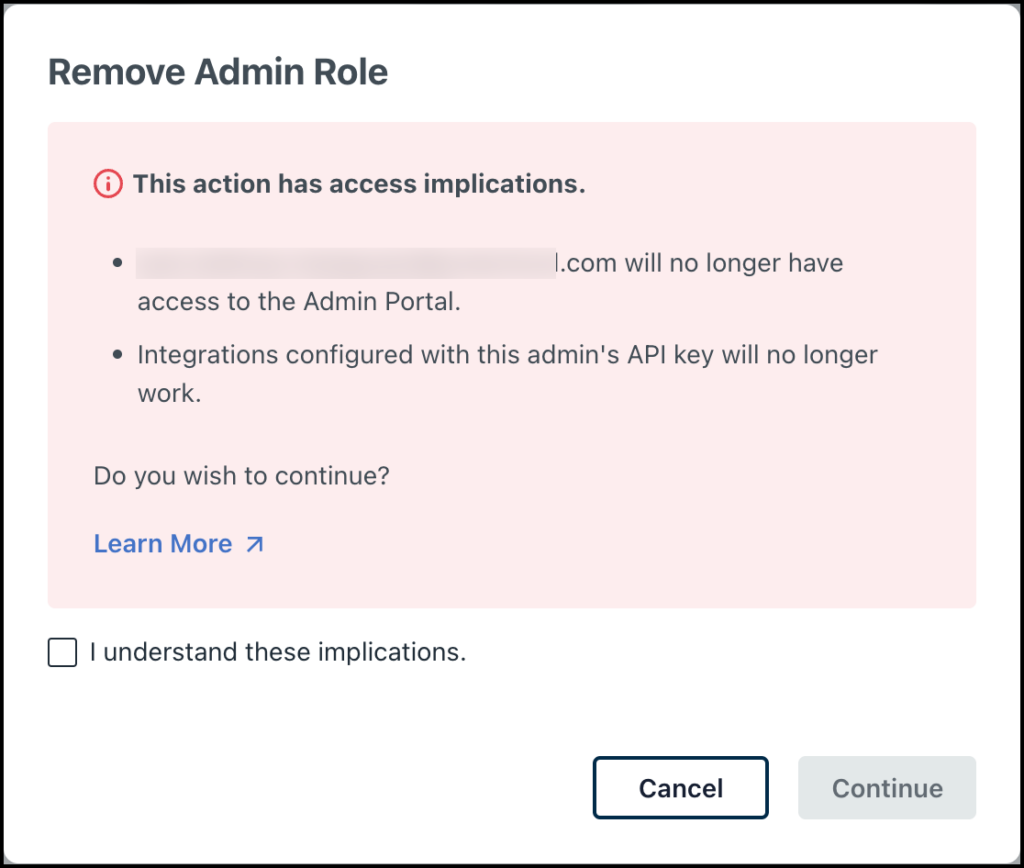This screenshot has width=1024, height=868.
Task: Click the Remove Admin Role dialog title
Action: [x=218, y=71]
